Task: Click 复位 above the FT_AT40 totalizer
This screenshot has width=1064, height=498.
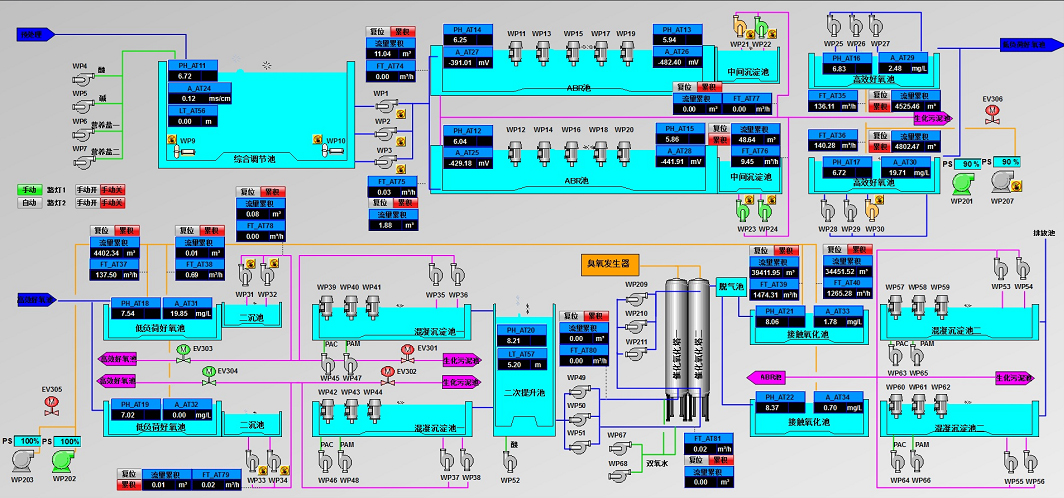Action: pyautogui.click(x=835, y=249)
